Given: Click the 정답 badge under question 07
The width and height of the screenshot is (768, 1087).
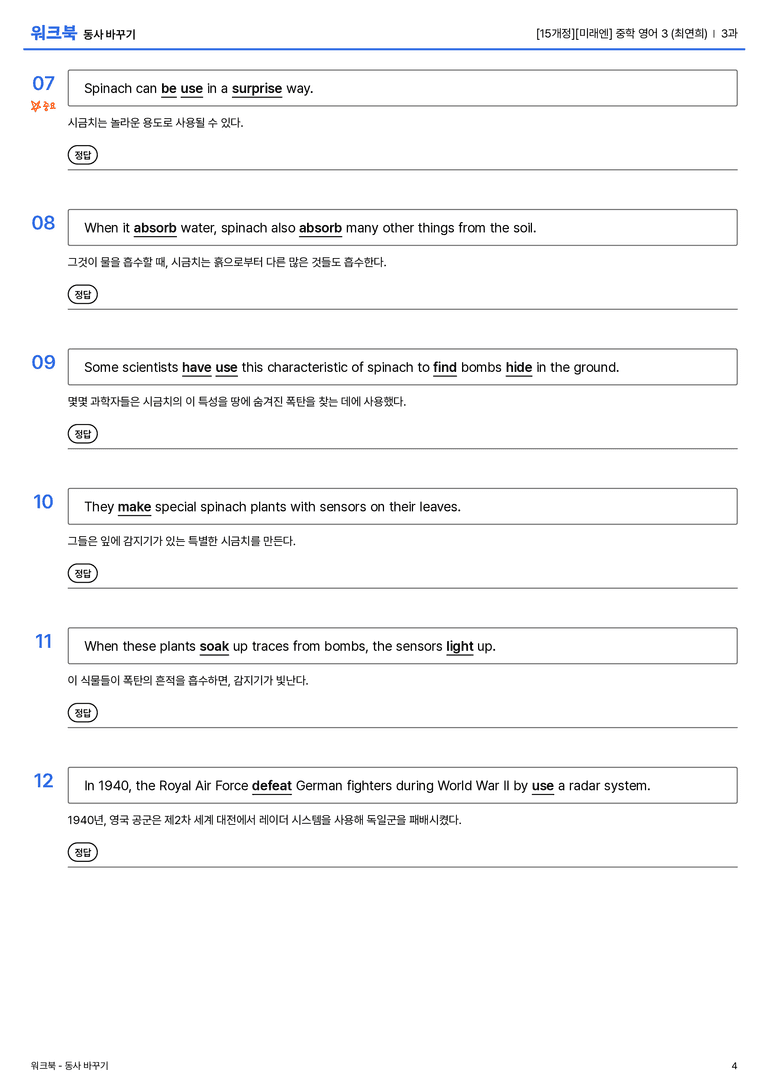Looking at the screenshot, I should click(82, 155).
